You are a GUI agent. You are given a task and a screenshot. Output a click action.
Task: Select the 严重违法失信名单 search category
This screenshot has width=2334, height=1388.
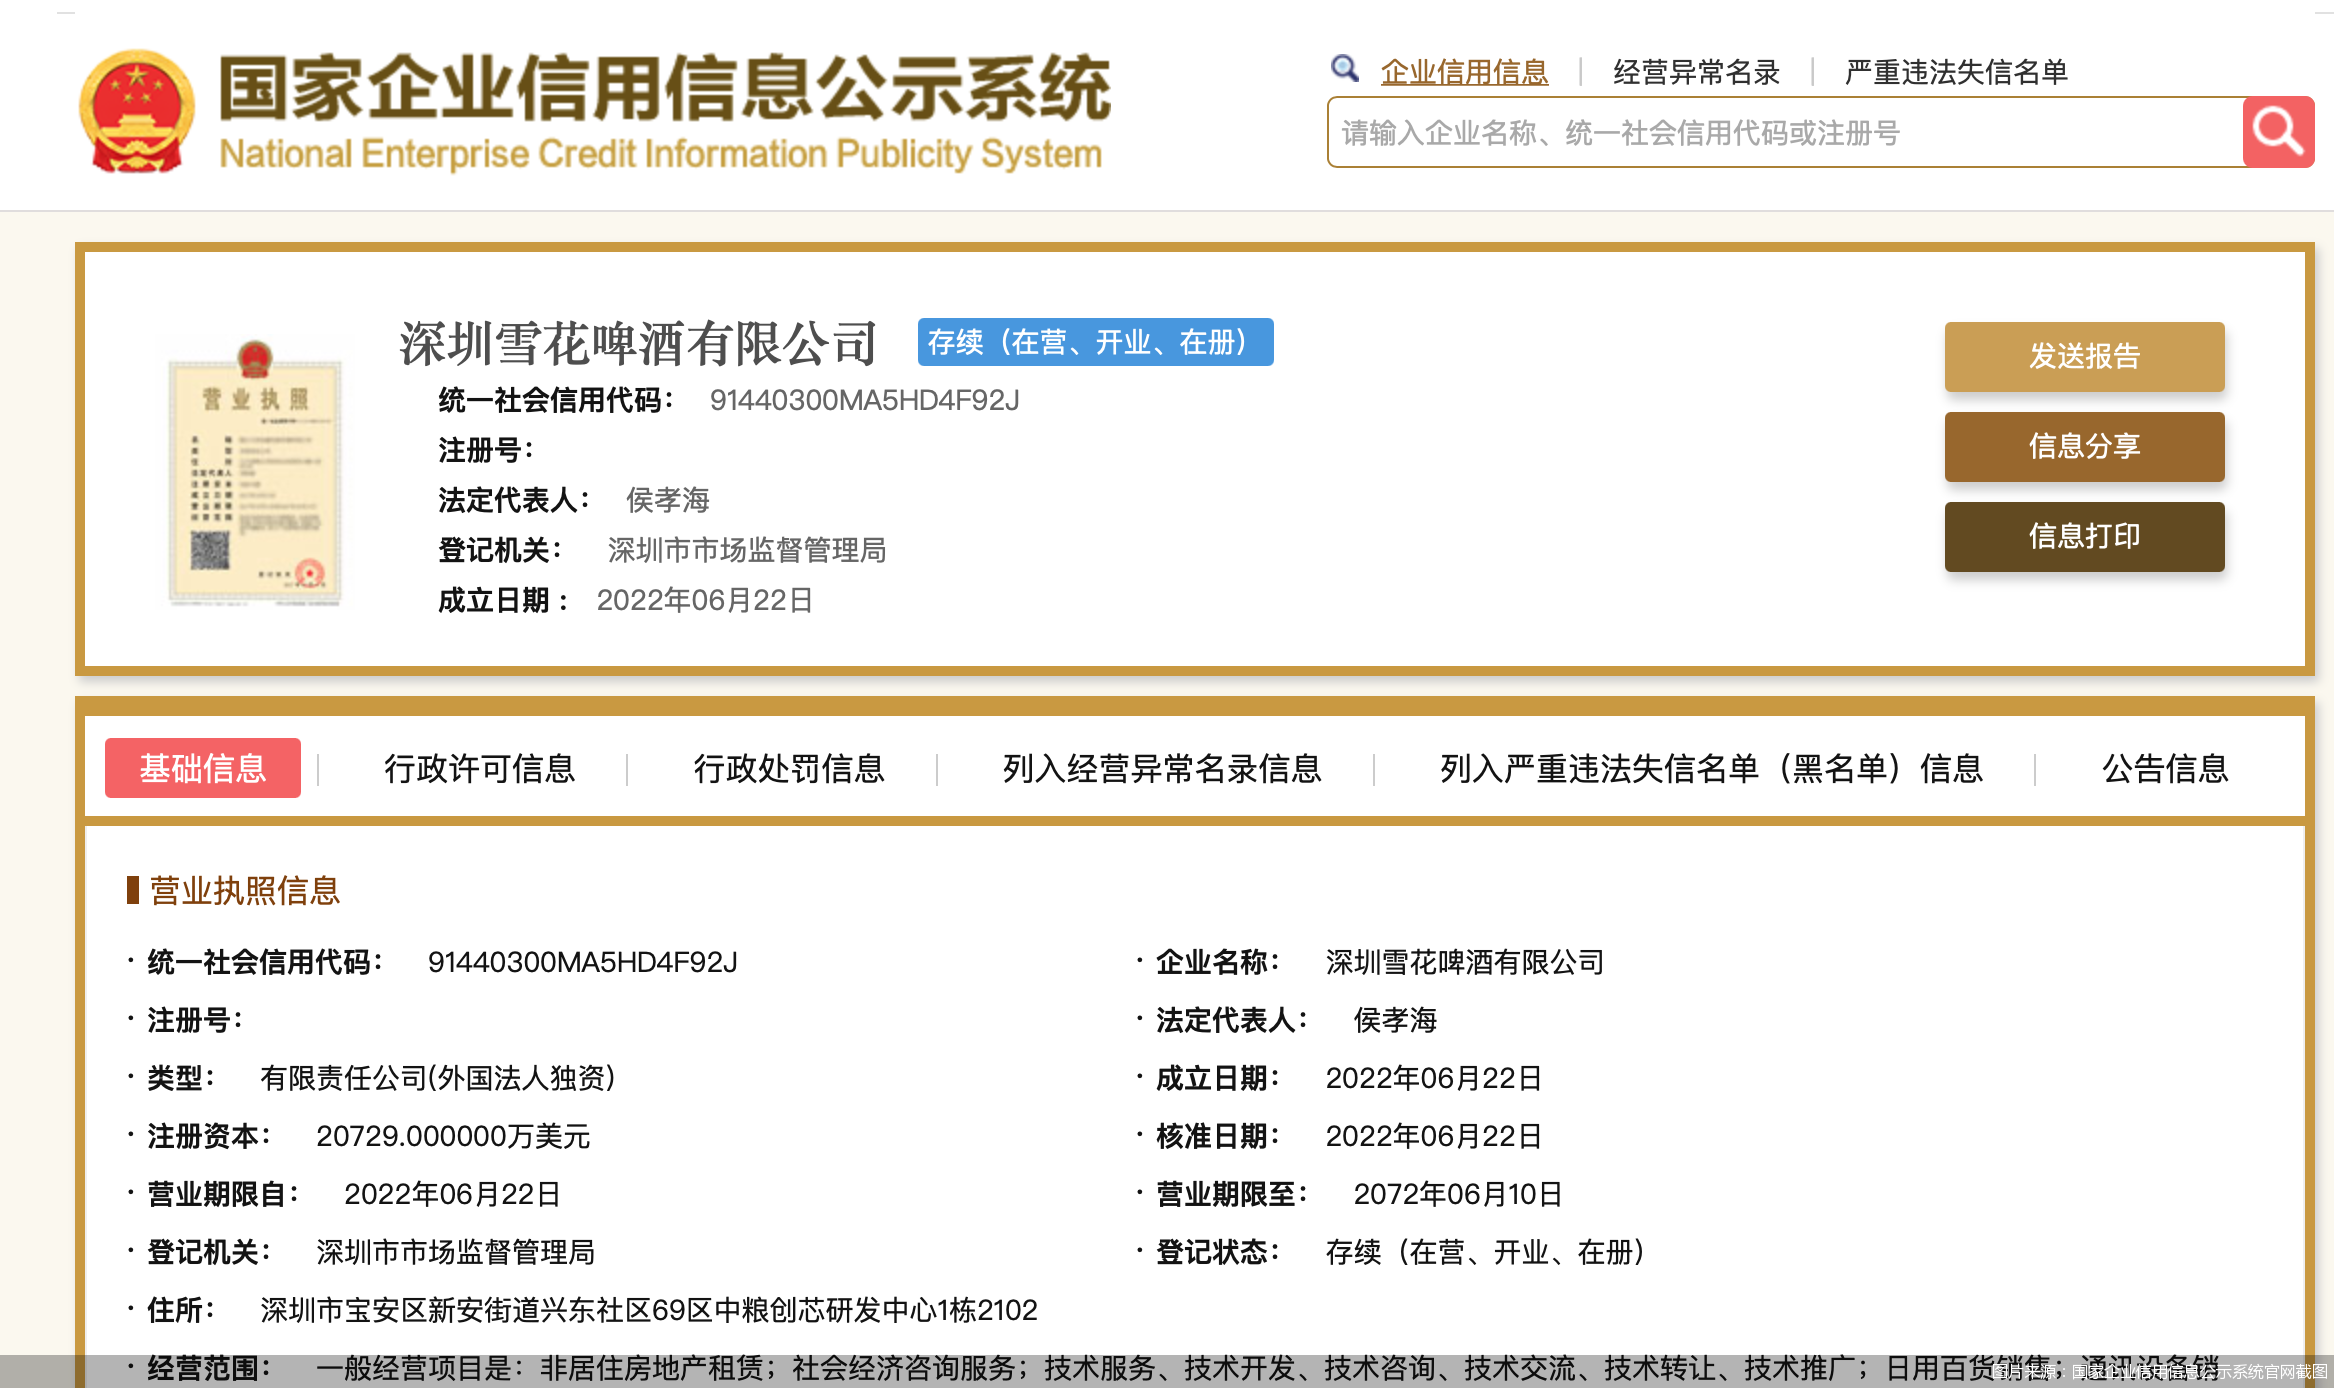point(1955,72)
